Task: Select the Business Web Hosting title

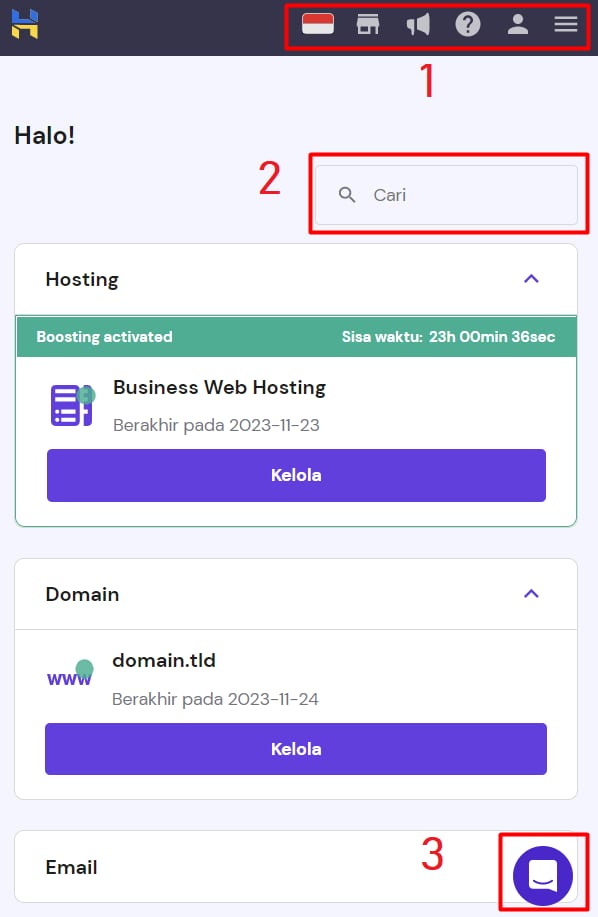Action: pyautogui.click(x=220, y=387)
